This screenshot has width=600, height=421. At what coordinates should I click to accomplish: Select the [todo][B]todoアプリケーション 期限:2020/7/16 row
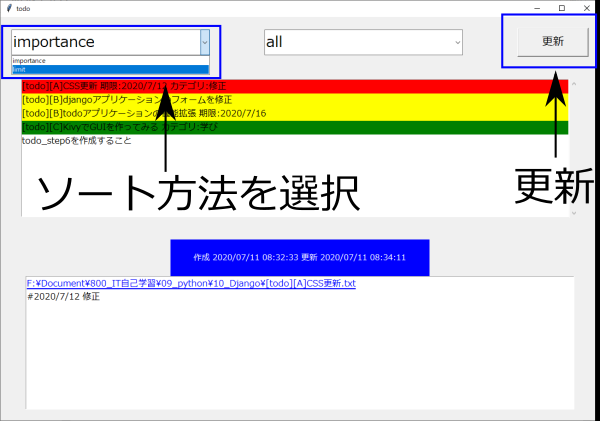[x=295, y=114]
